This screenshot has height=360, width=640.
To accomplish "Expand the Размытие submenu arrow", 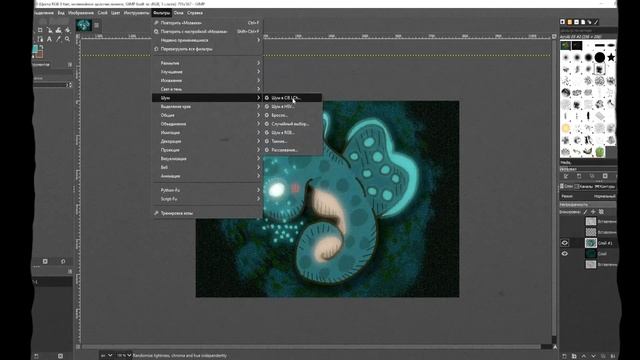I will pos(258,63).
